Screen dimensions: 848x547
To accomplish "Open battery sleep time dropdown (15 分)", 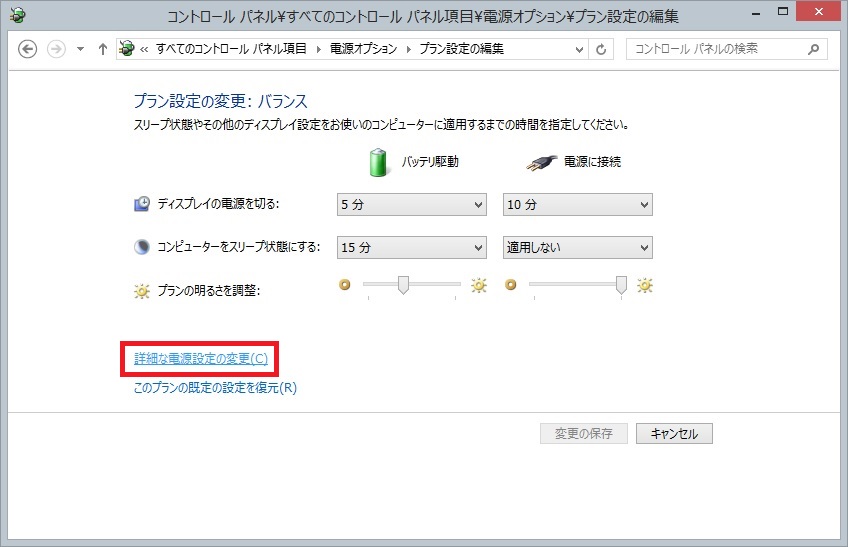I will coord(412,247).
